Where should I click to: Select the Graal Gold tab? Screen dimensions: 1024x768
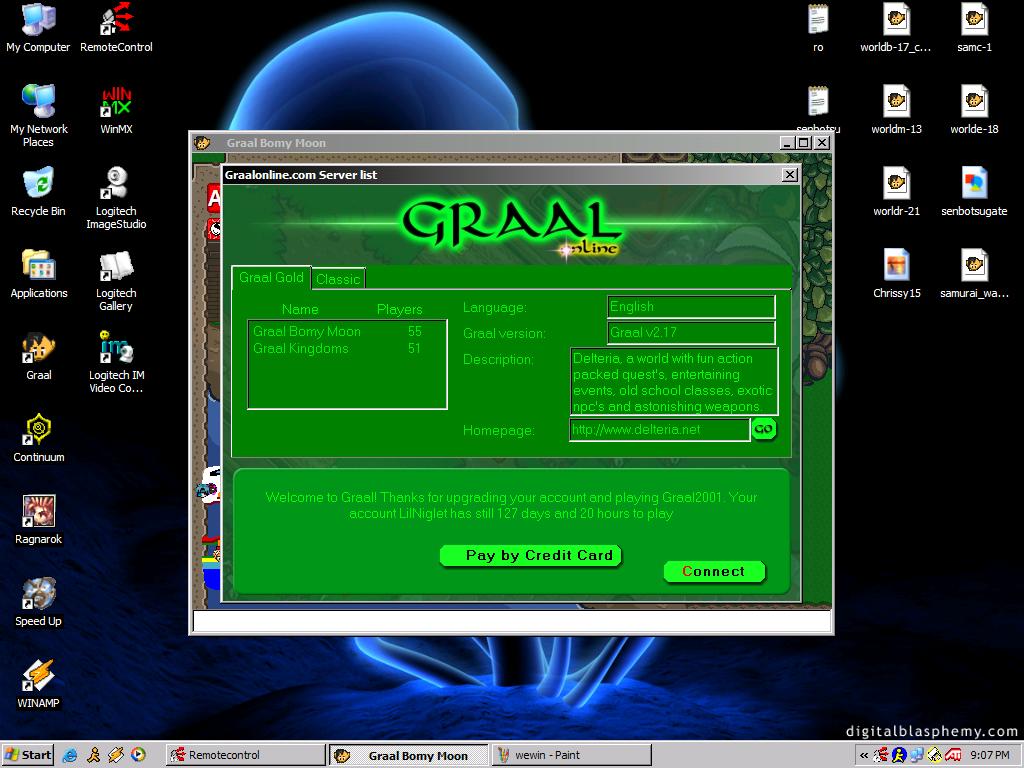[x=271, y=278]
